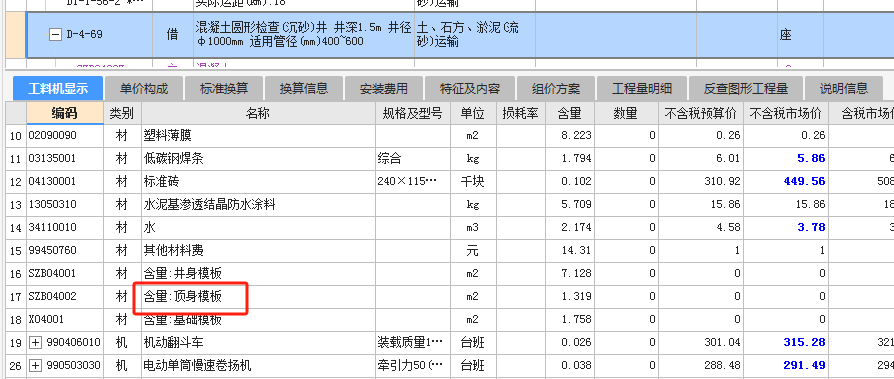Click the 不含税市场价 column header
894x379 pixels.
click(786, 113)
